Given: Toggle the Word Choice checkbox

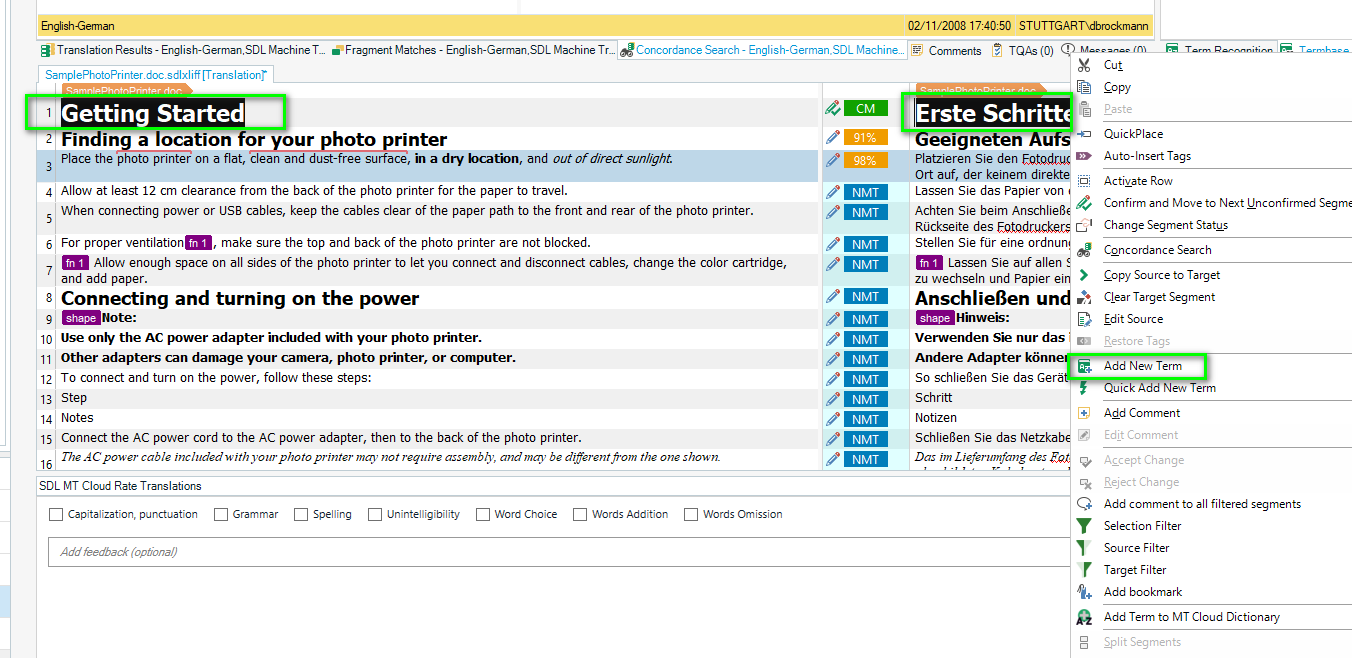Looking at the screenshot, I should tap(483, 514).
